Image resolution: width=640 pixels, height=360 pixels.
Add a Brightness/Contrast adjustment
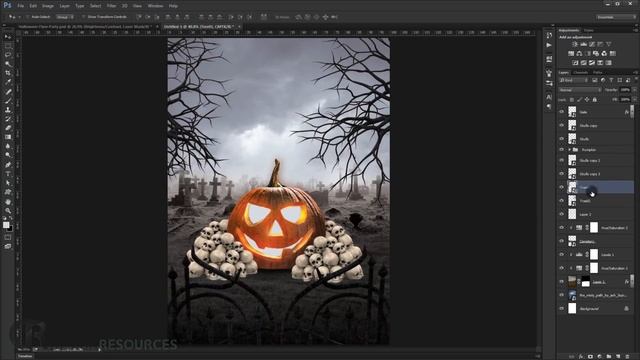(x=575, y=44)
